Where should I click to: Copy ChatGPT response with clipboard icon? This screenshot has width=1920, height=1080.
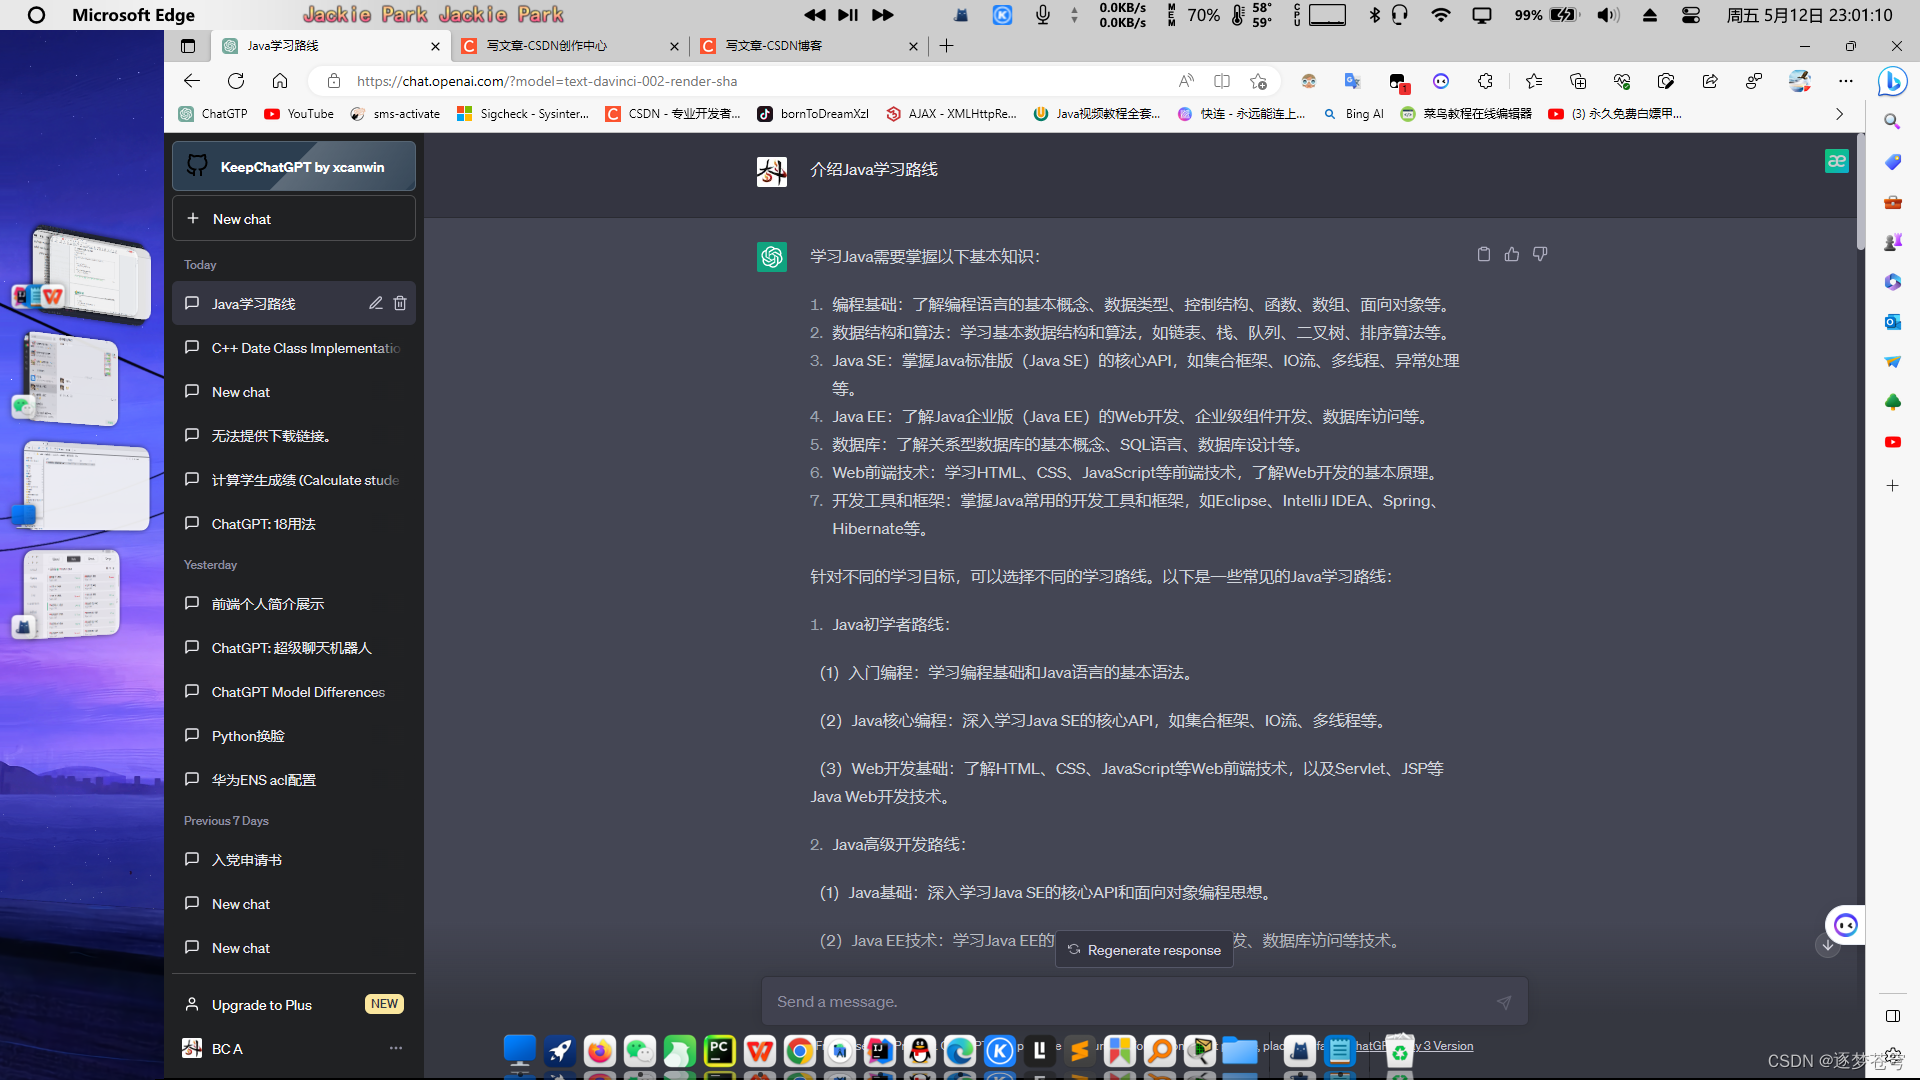[x=1484, y=254]
